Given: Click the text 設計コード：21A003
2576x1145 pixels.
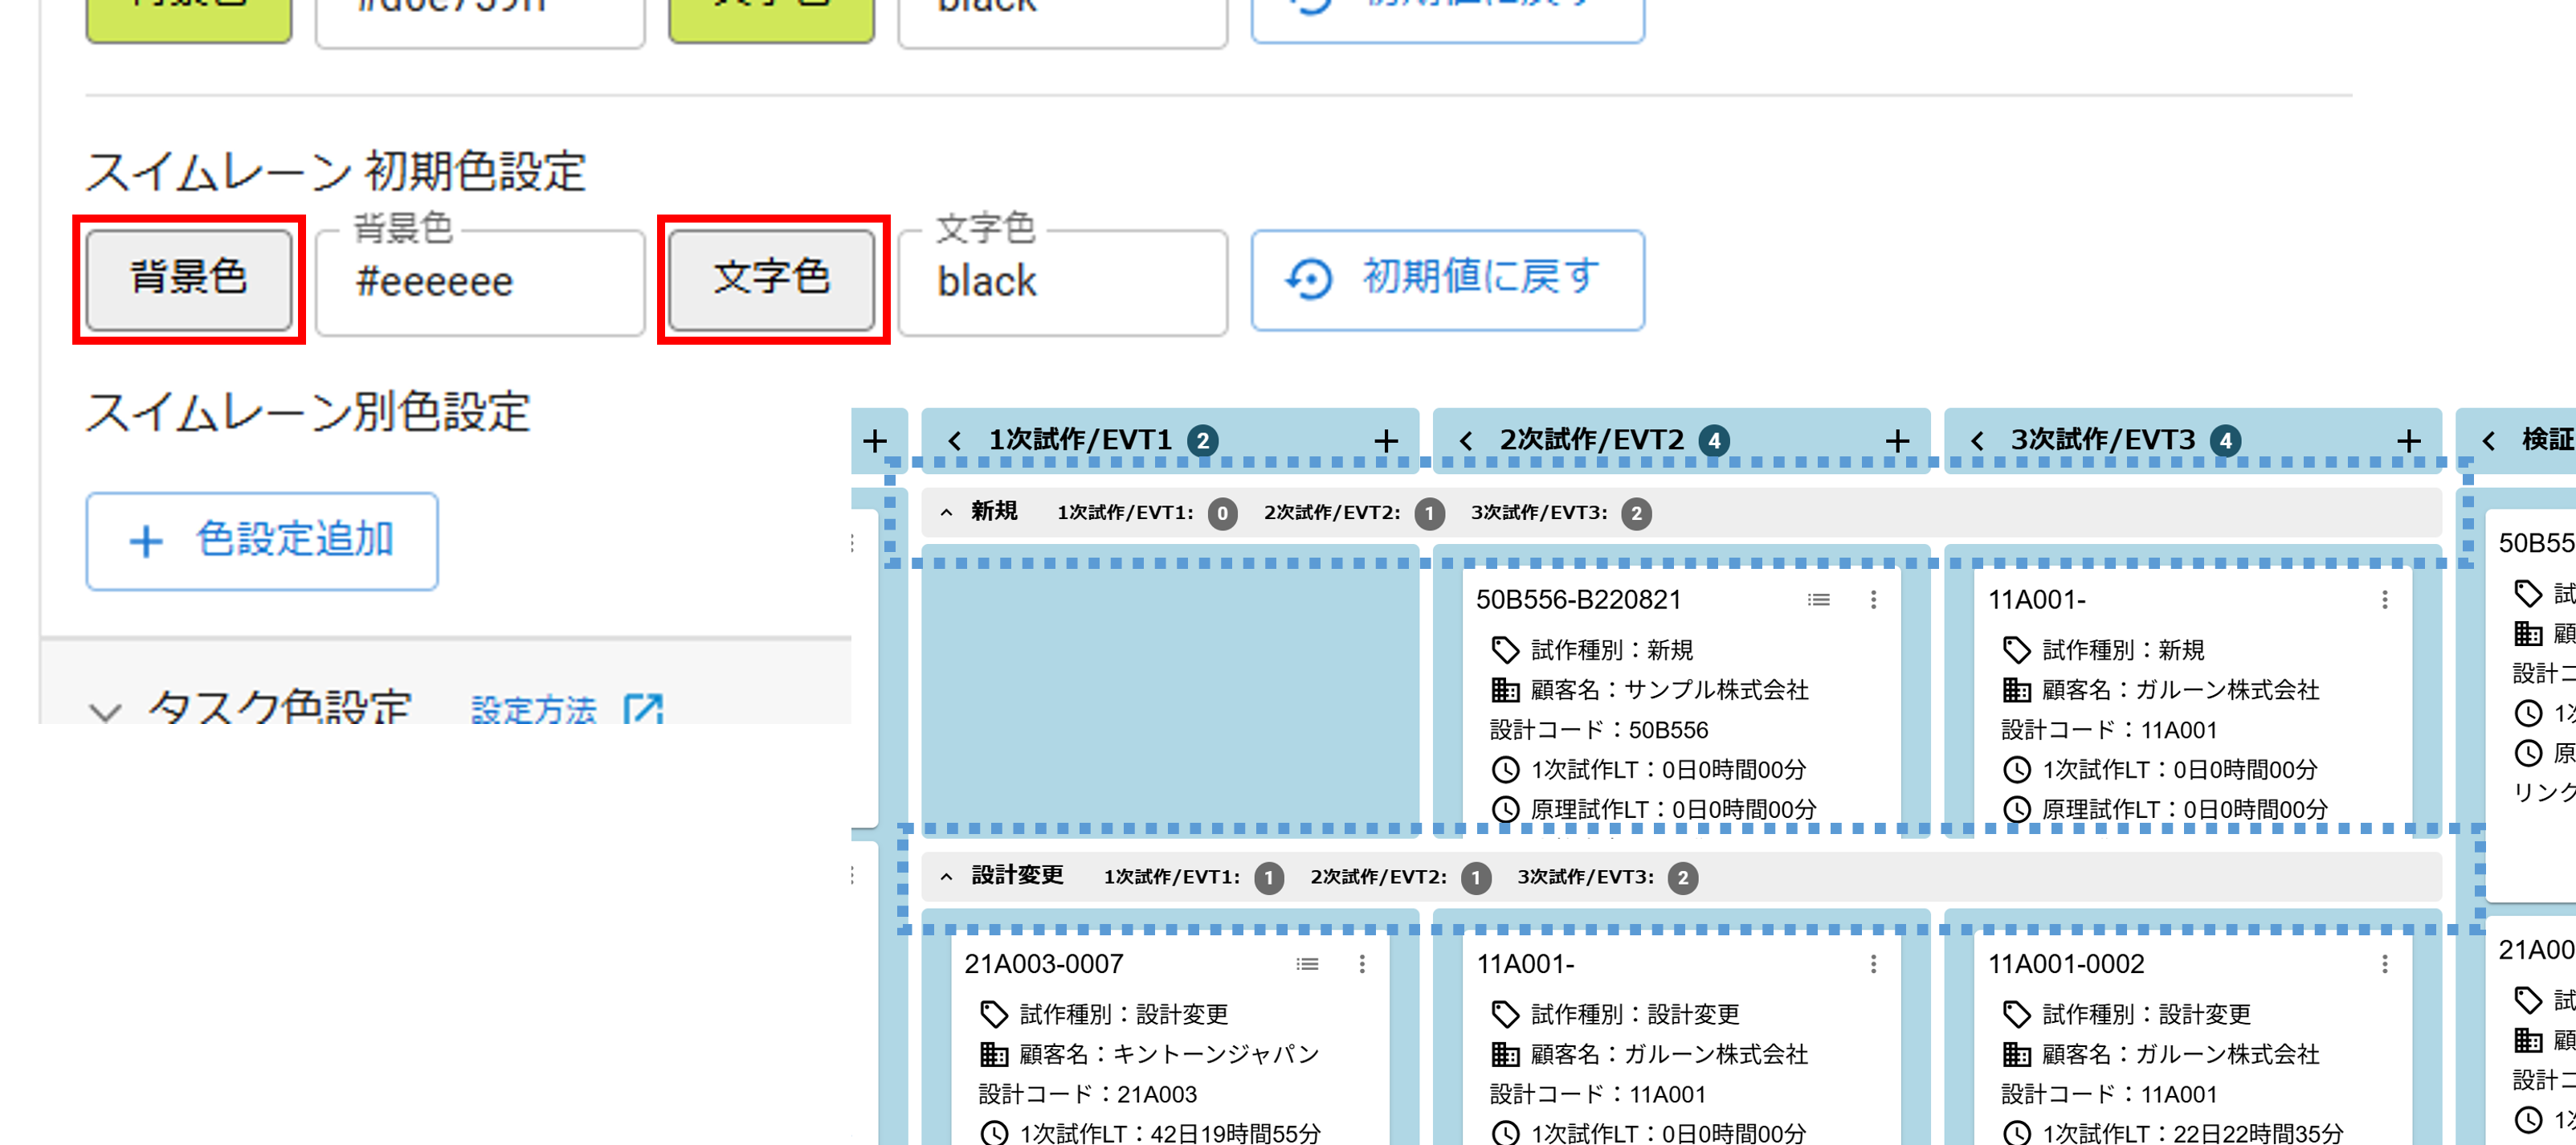Looking at the screenshot, I should click(1088, 1094).
